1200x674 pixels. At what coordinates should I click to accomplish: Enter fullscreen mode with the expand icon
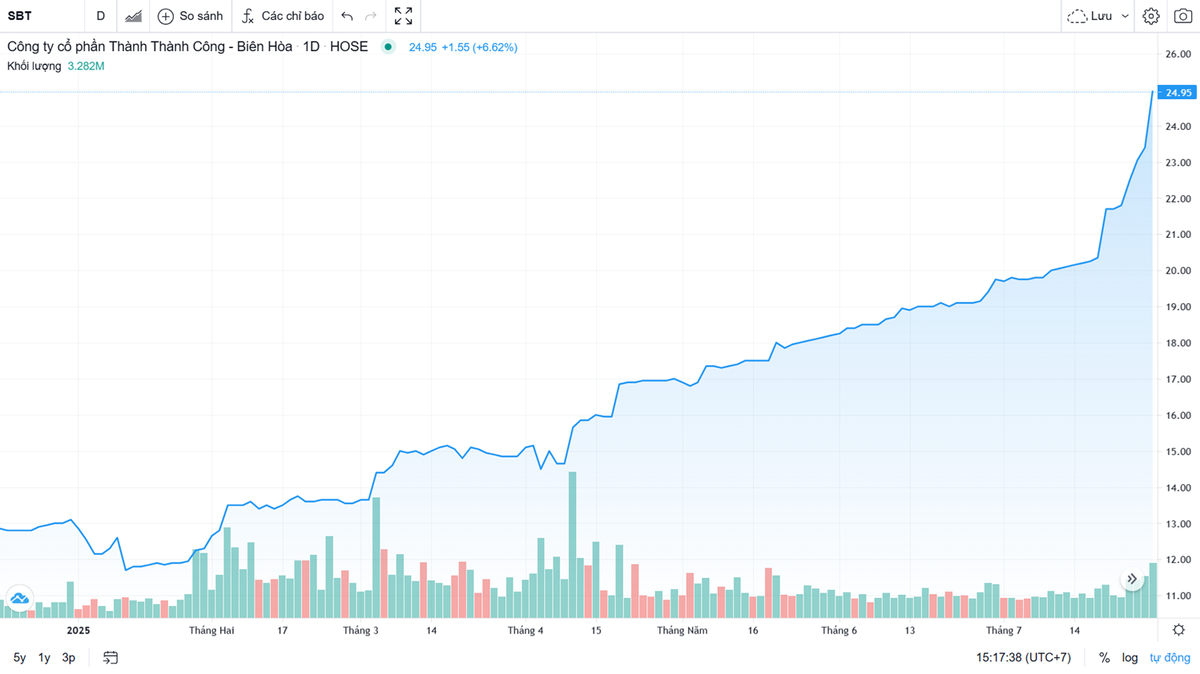403,16
